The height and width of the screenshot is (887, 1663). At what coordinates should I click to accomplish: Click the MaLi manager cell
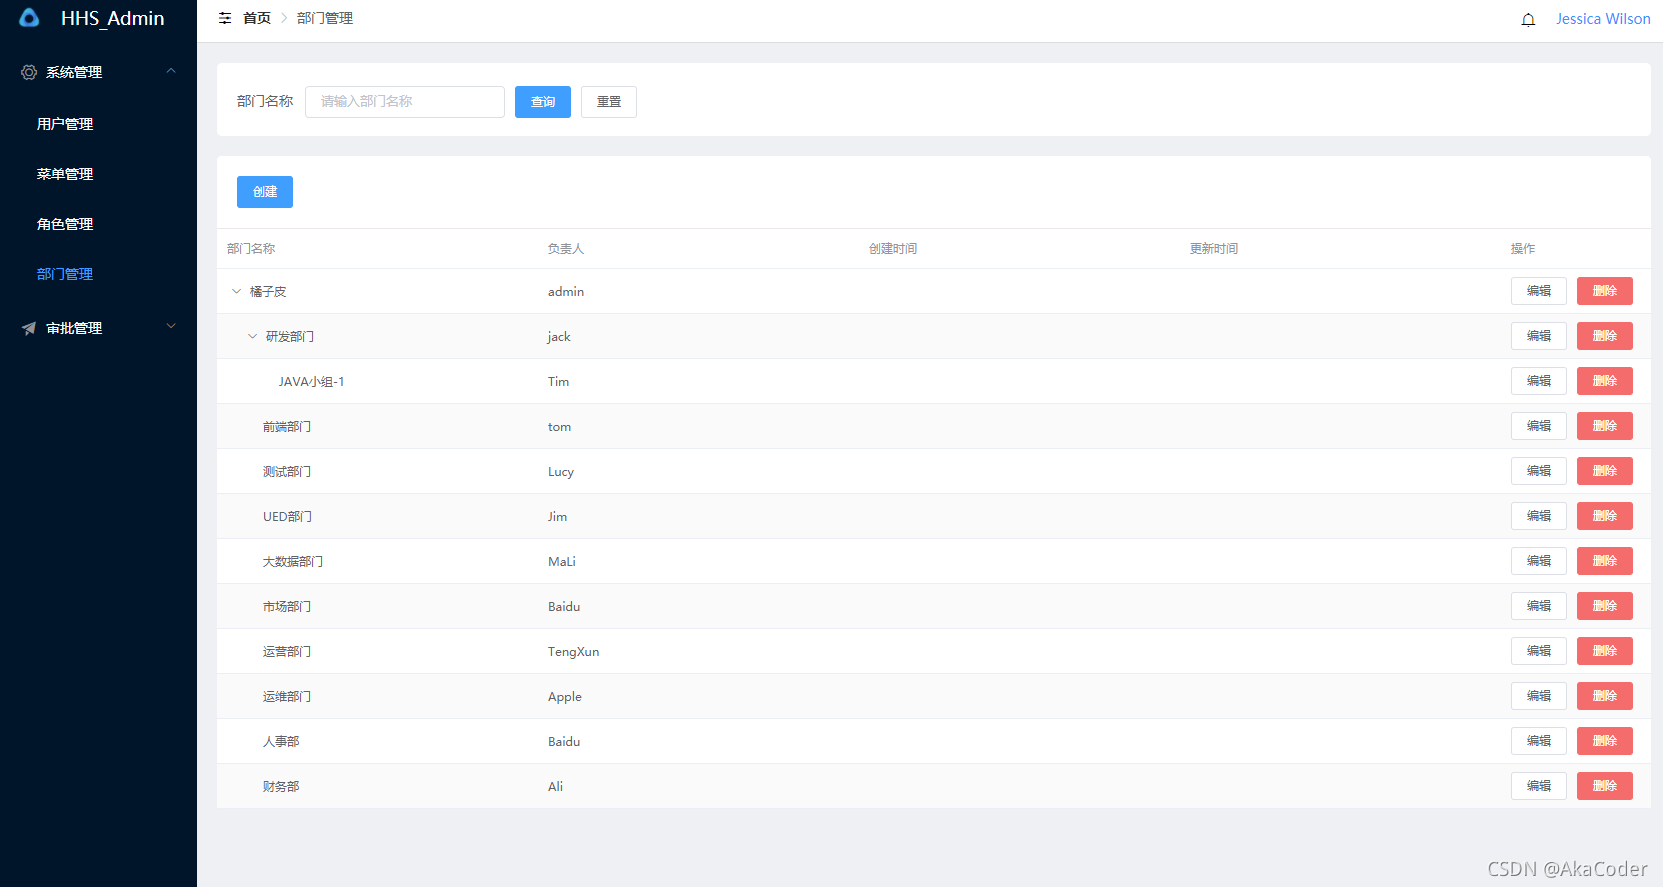[x=562, y=562]
